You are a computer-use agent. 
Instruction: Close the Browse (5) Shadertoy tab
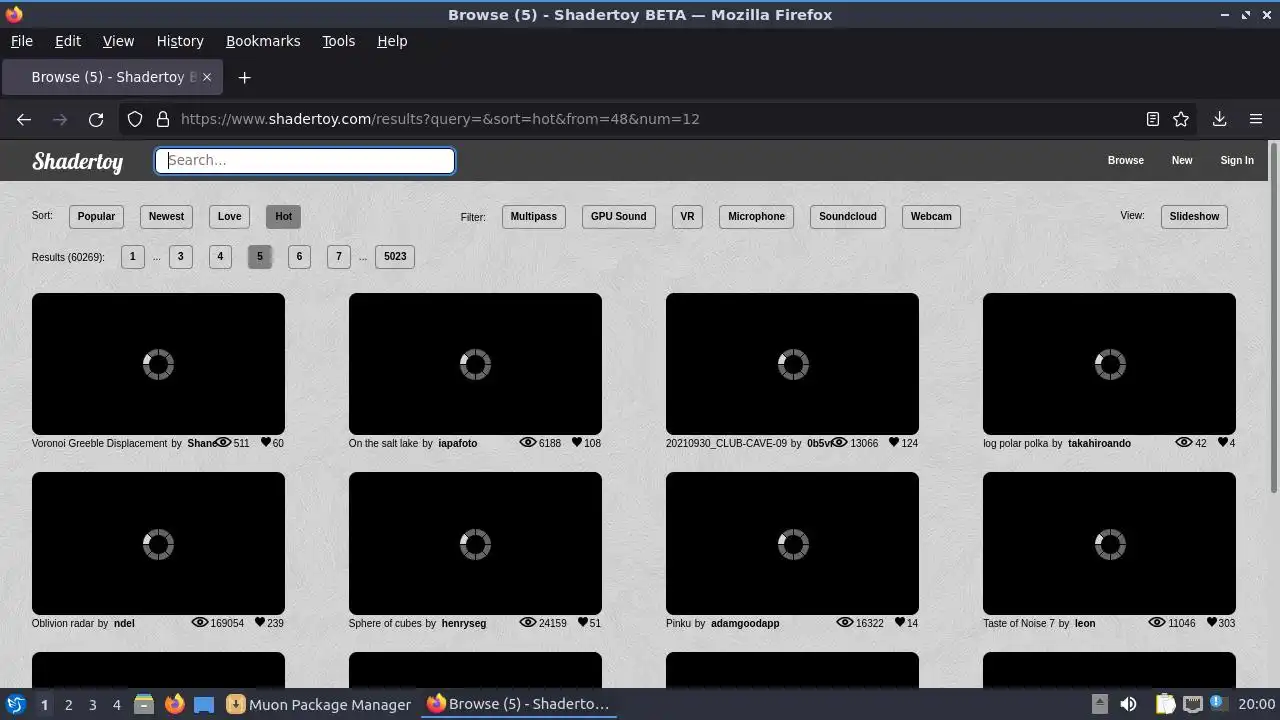tap(207, 77)
